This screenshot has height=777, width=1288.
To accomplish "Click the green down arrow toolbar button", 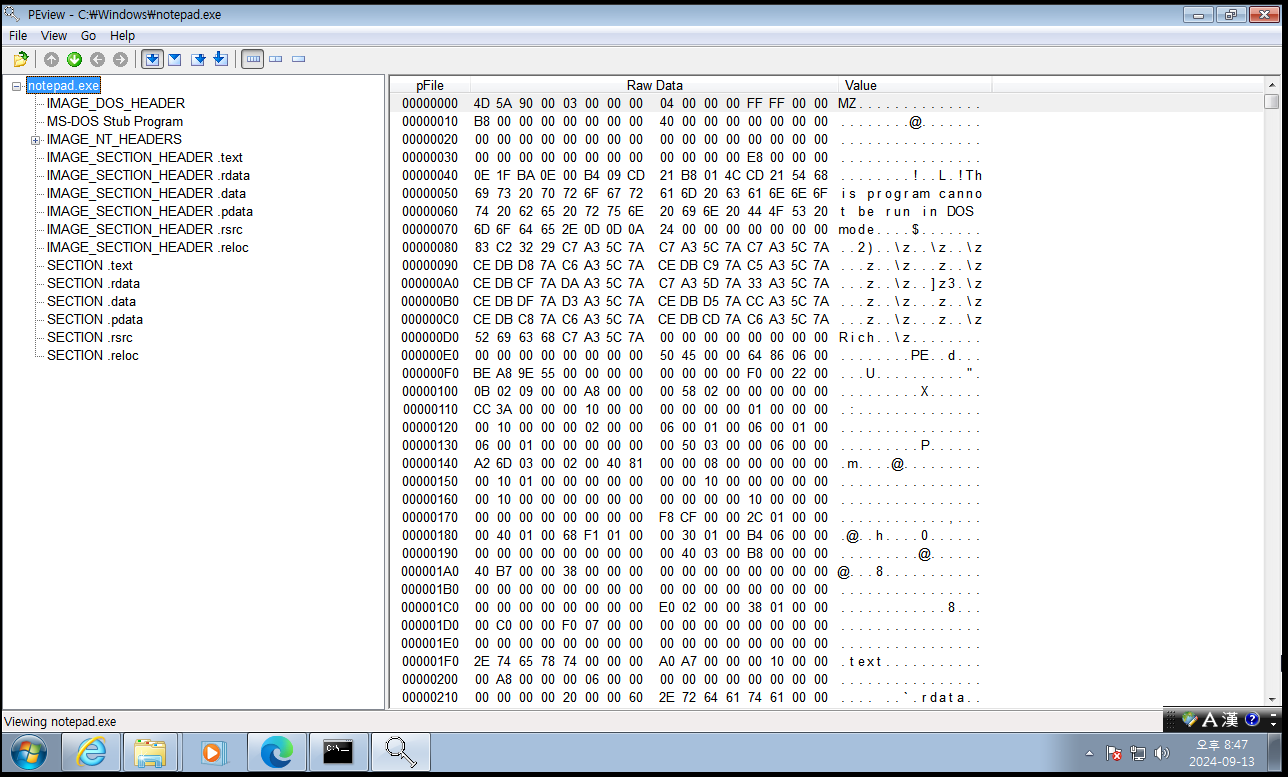I will pyautogui.click(x=74, y=59).
